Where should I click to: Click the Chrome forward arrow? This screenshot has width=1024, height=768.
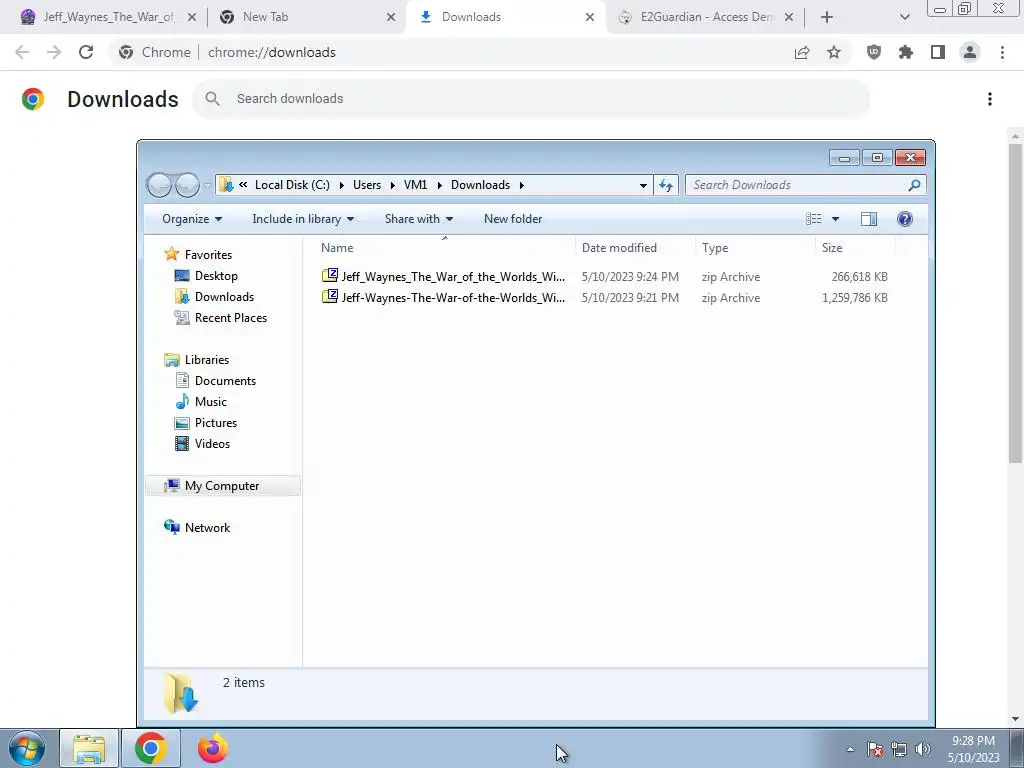tap(54, 52)
